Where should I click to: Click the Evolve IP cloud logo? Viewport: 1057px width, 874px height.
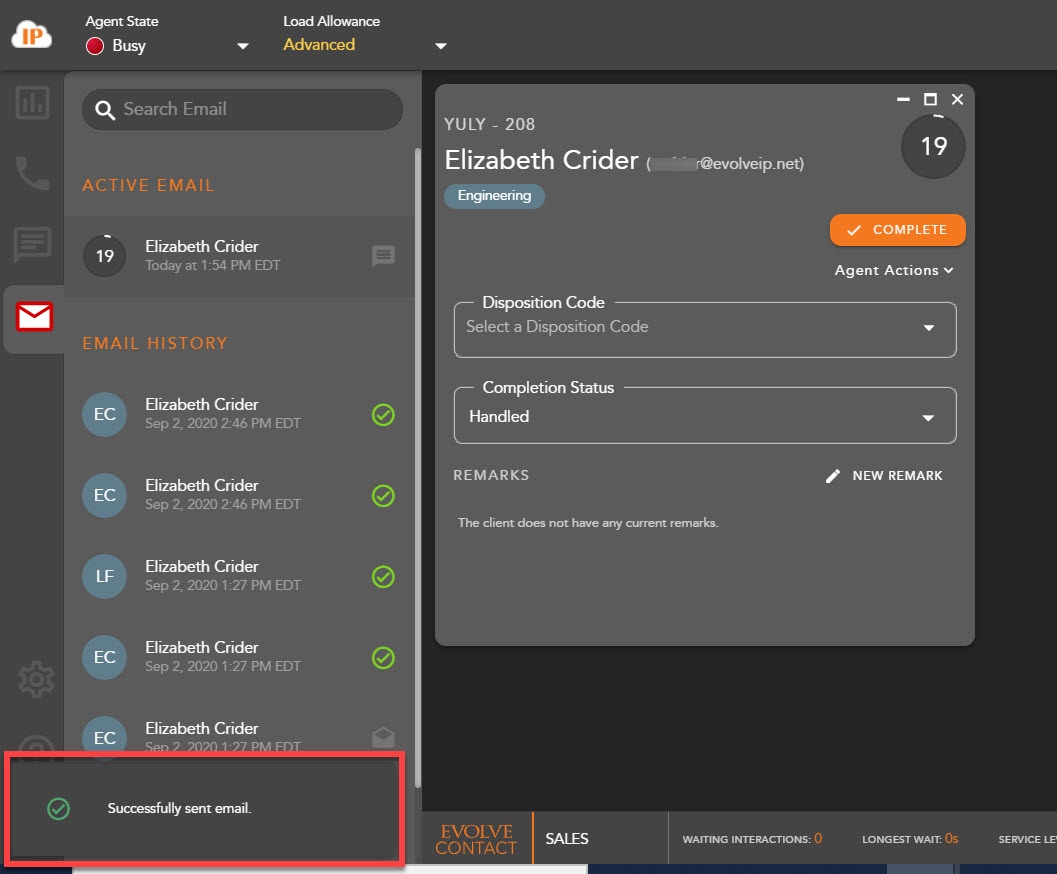[31, 34]
